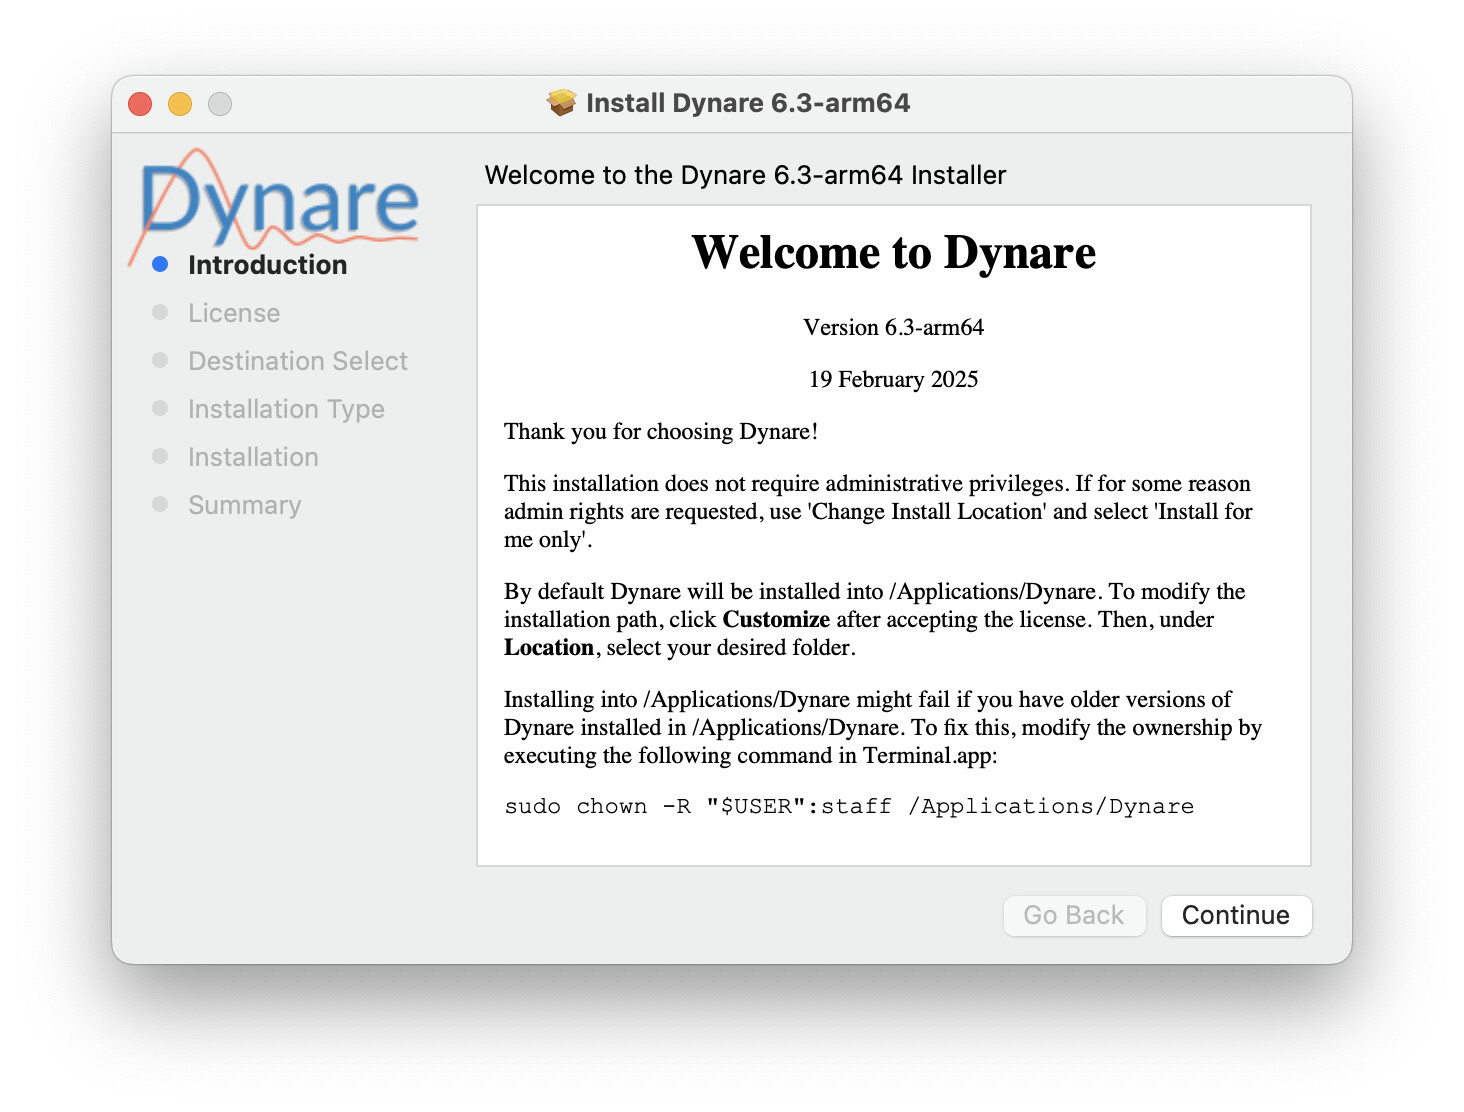Close the installer with red button
Viewport: 1464px width, 1112px height.
tap(140, 104)
